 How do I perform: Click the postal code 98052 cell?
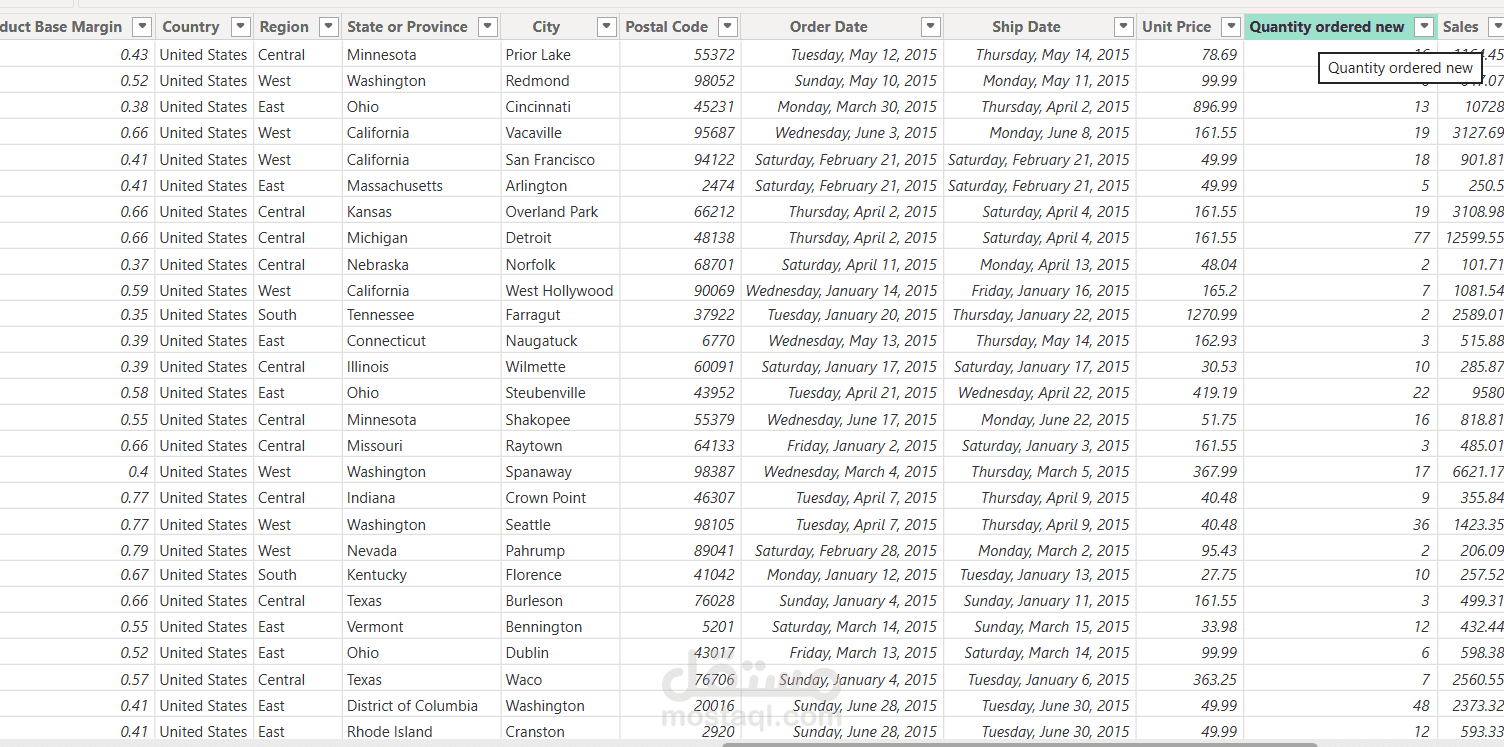click(x=714, y=81)
